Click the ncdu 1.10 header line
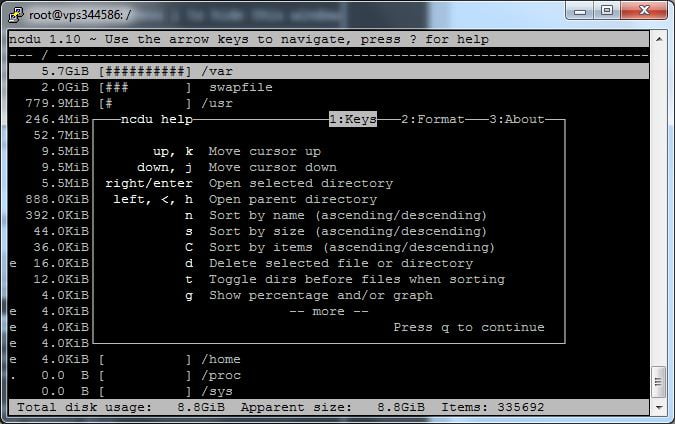Viewport: 675px width, 424px height. [329, 39]
